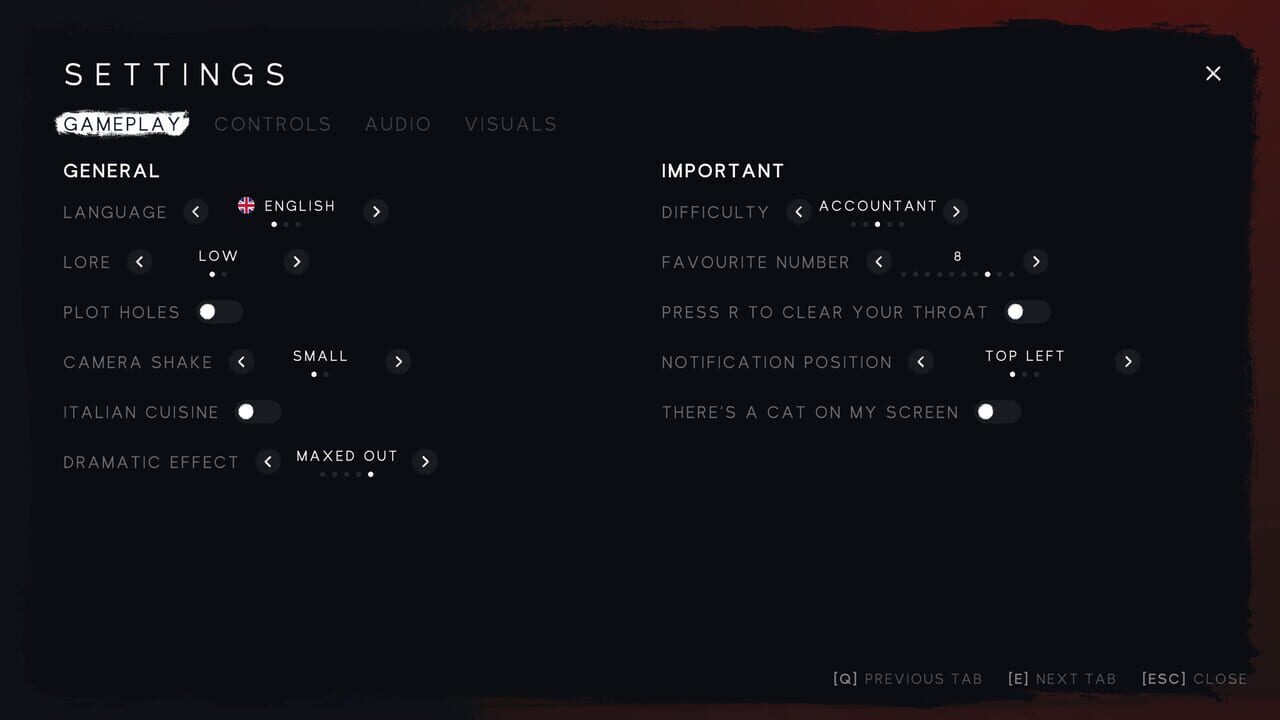
Task: Switch to the Controls tab
Action: pos(273,124)
